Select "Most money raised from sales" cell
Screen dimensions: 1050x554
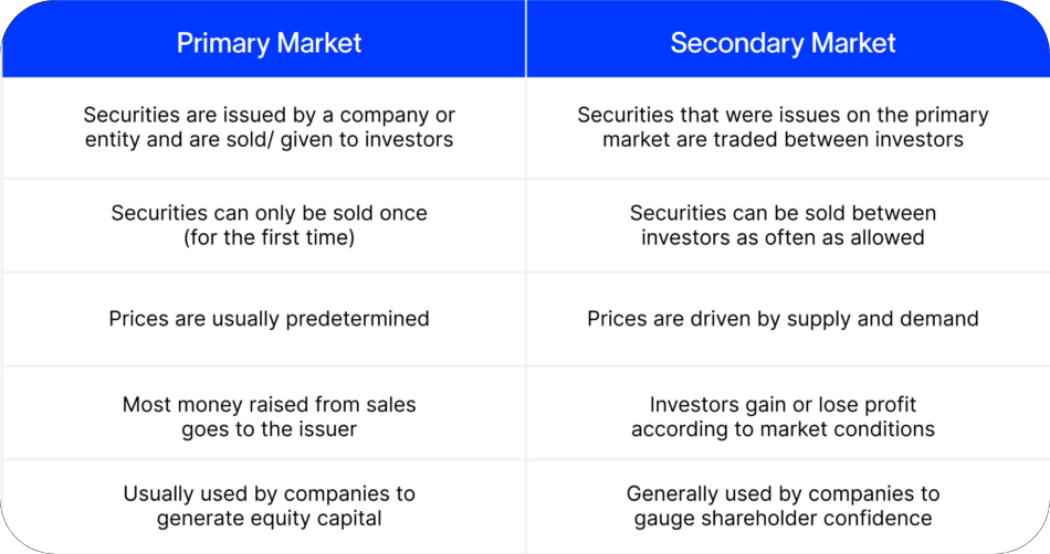pyautogui.click(x=264, y=413)
